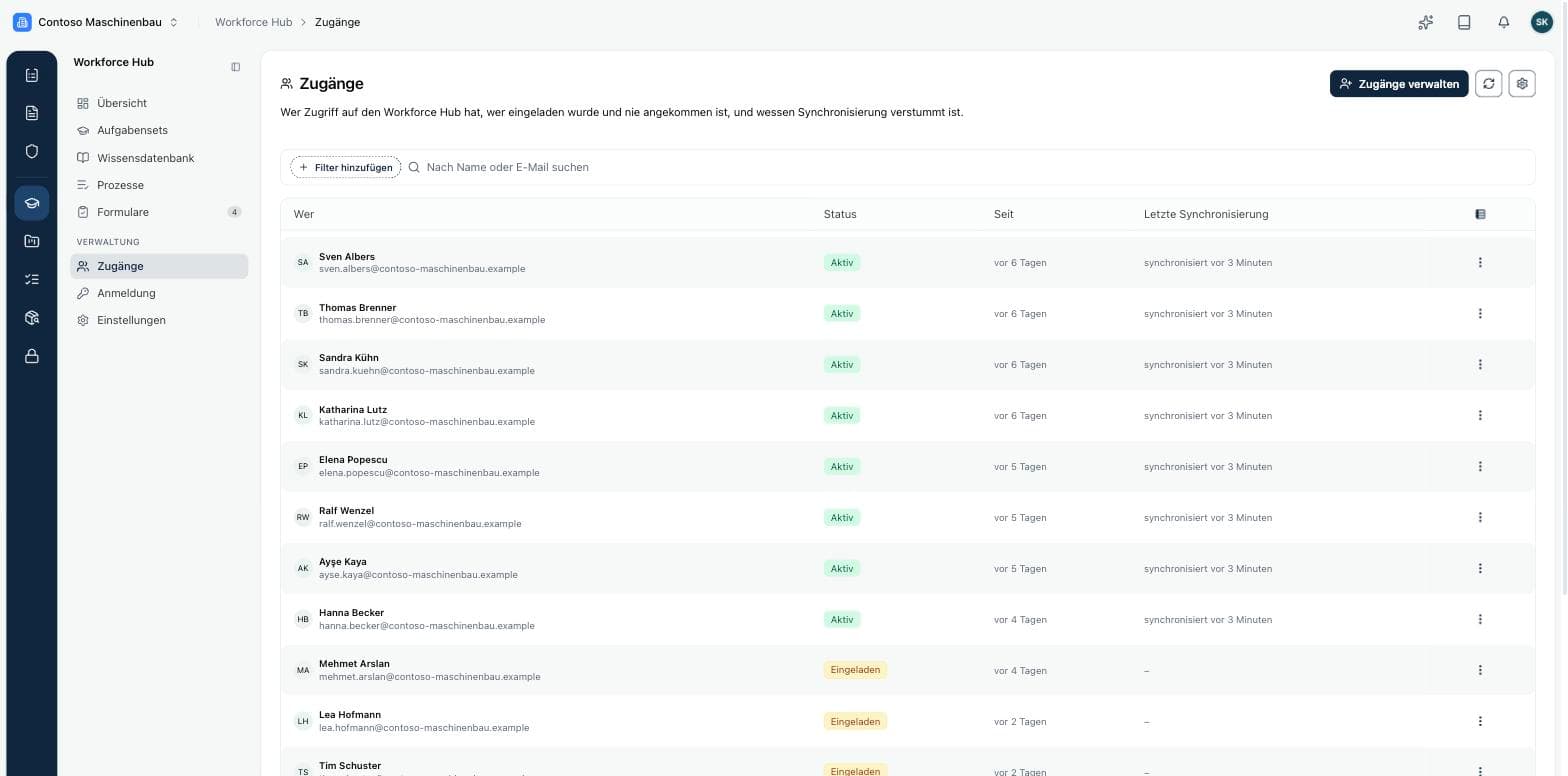Open Aufgabensets in the sidebar
Viewport: 1568px width, 776px height.
[x=159, y=130]
